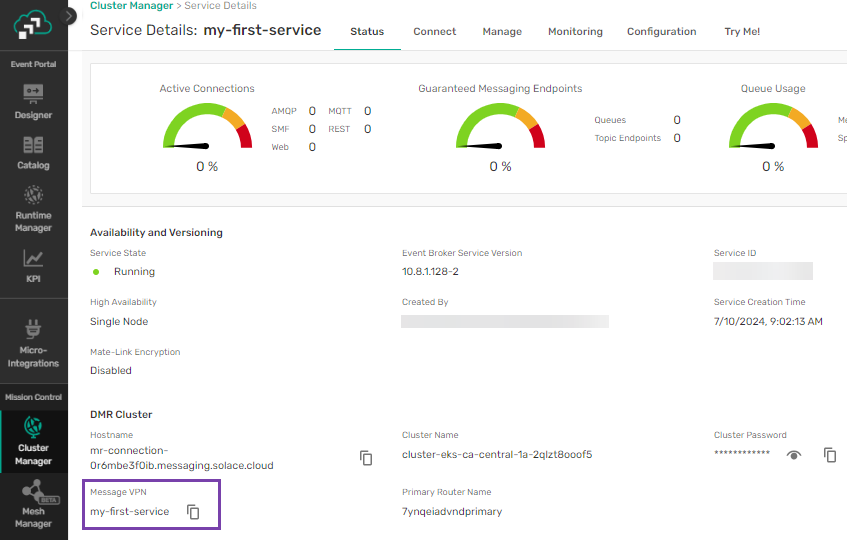847x540 pixels.
Task: Switch to the Monitoring tab
Action: pyautogui.click(x=575, y=31)
